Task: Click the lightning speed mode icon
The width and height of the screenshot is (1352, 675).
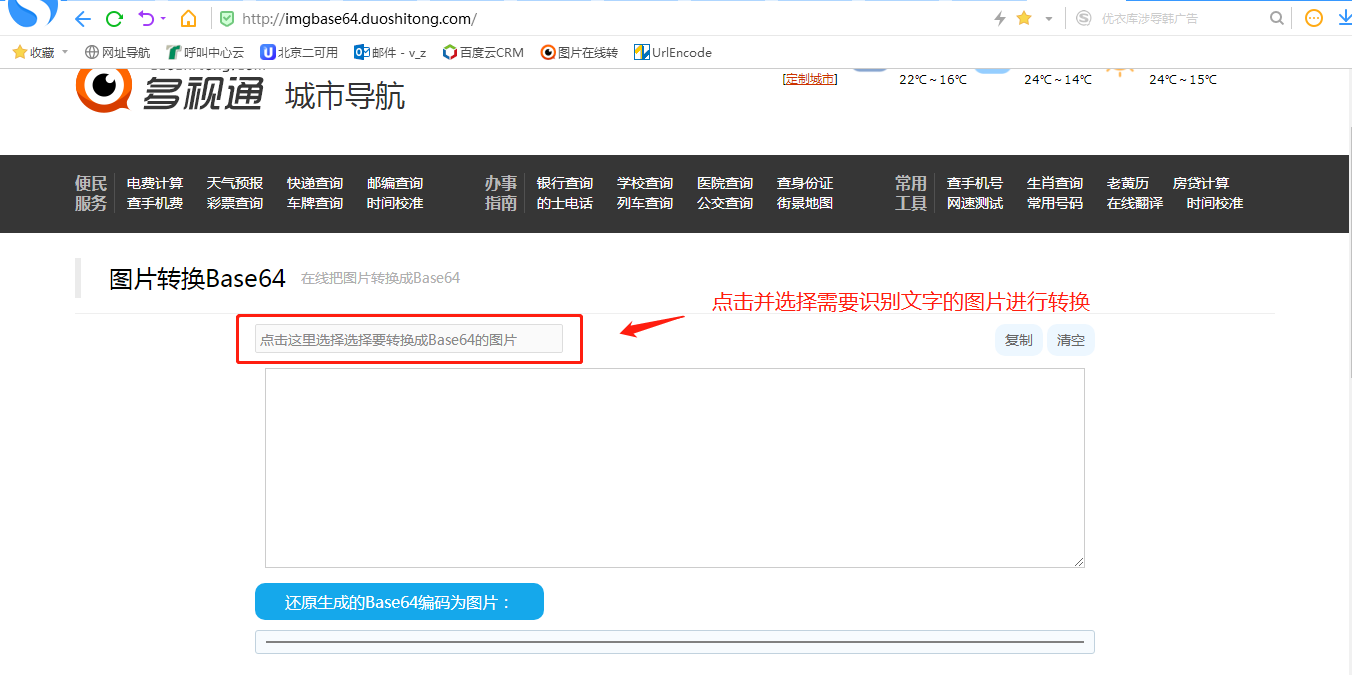Action: (x=1000, y=18)
